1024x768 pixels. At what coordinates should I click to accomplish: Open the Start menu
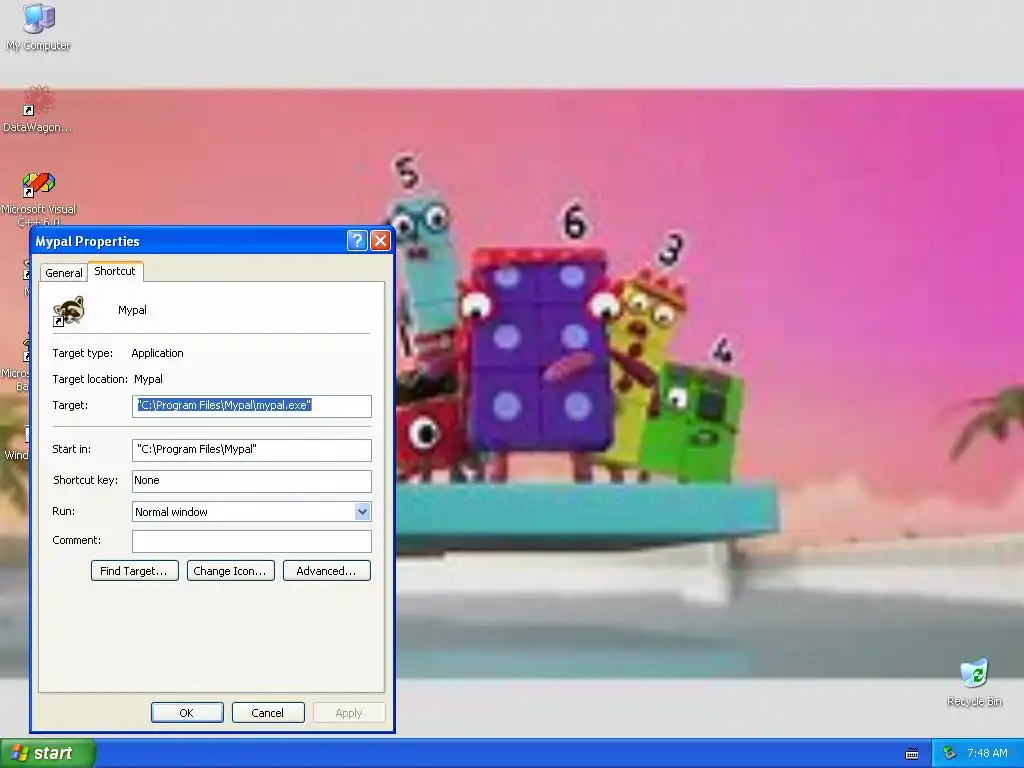(x=48, y=753)
